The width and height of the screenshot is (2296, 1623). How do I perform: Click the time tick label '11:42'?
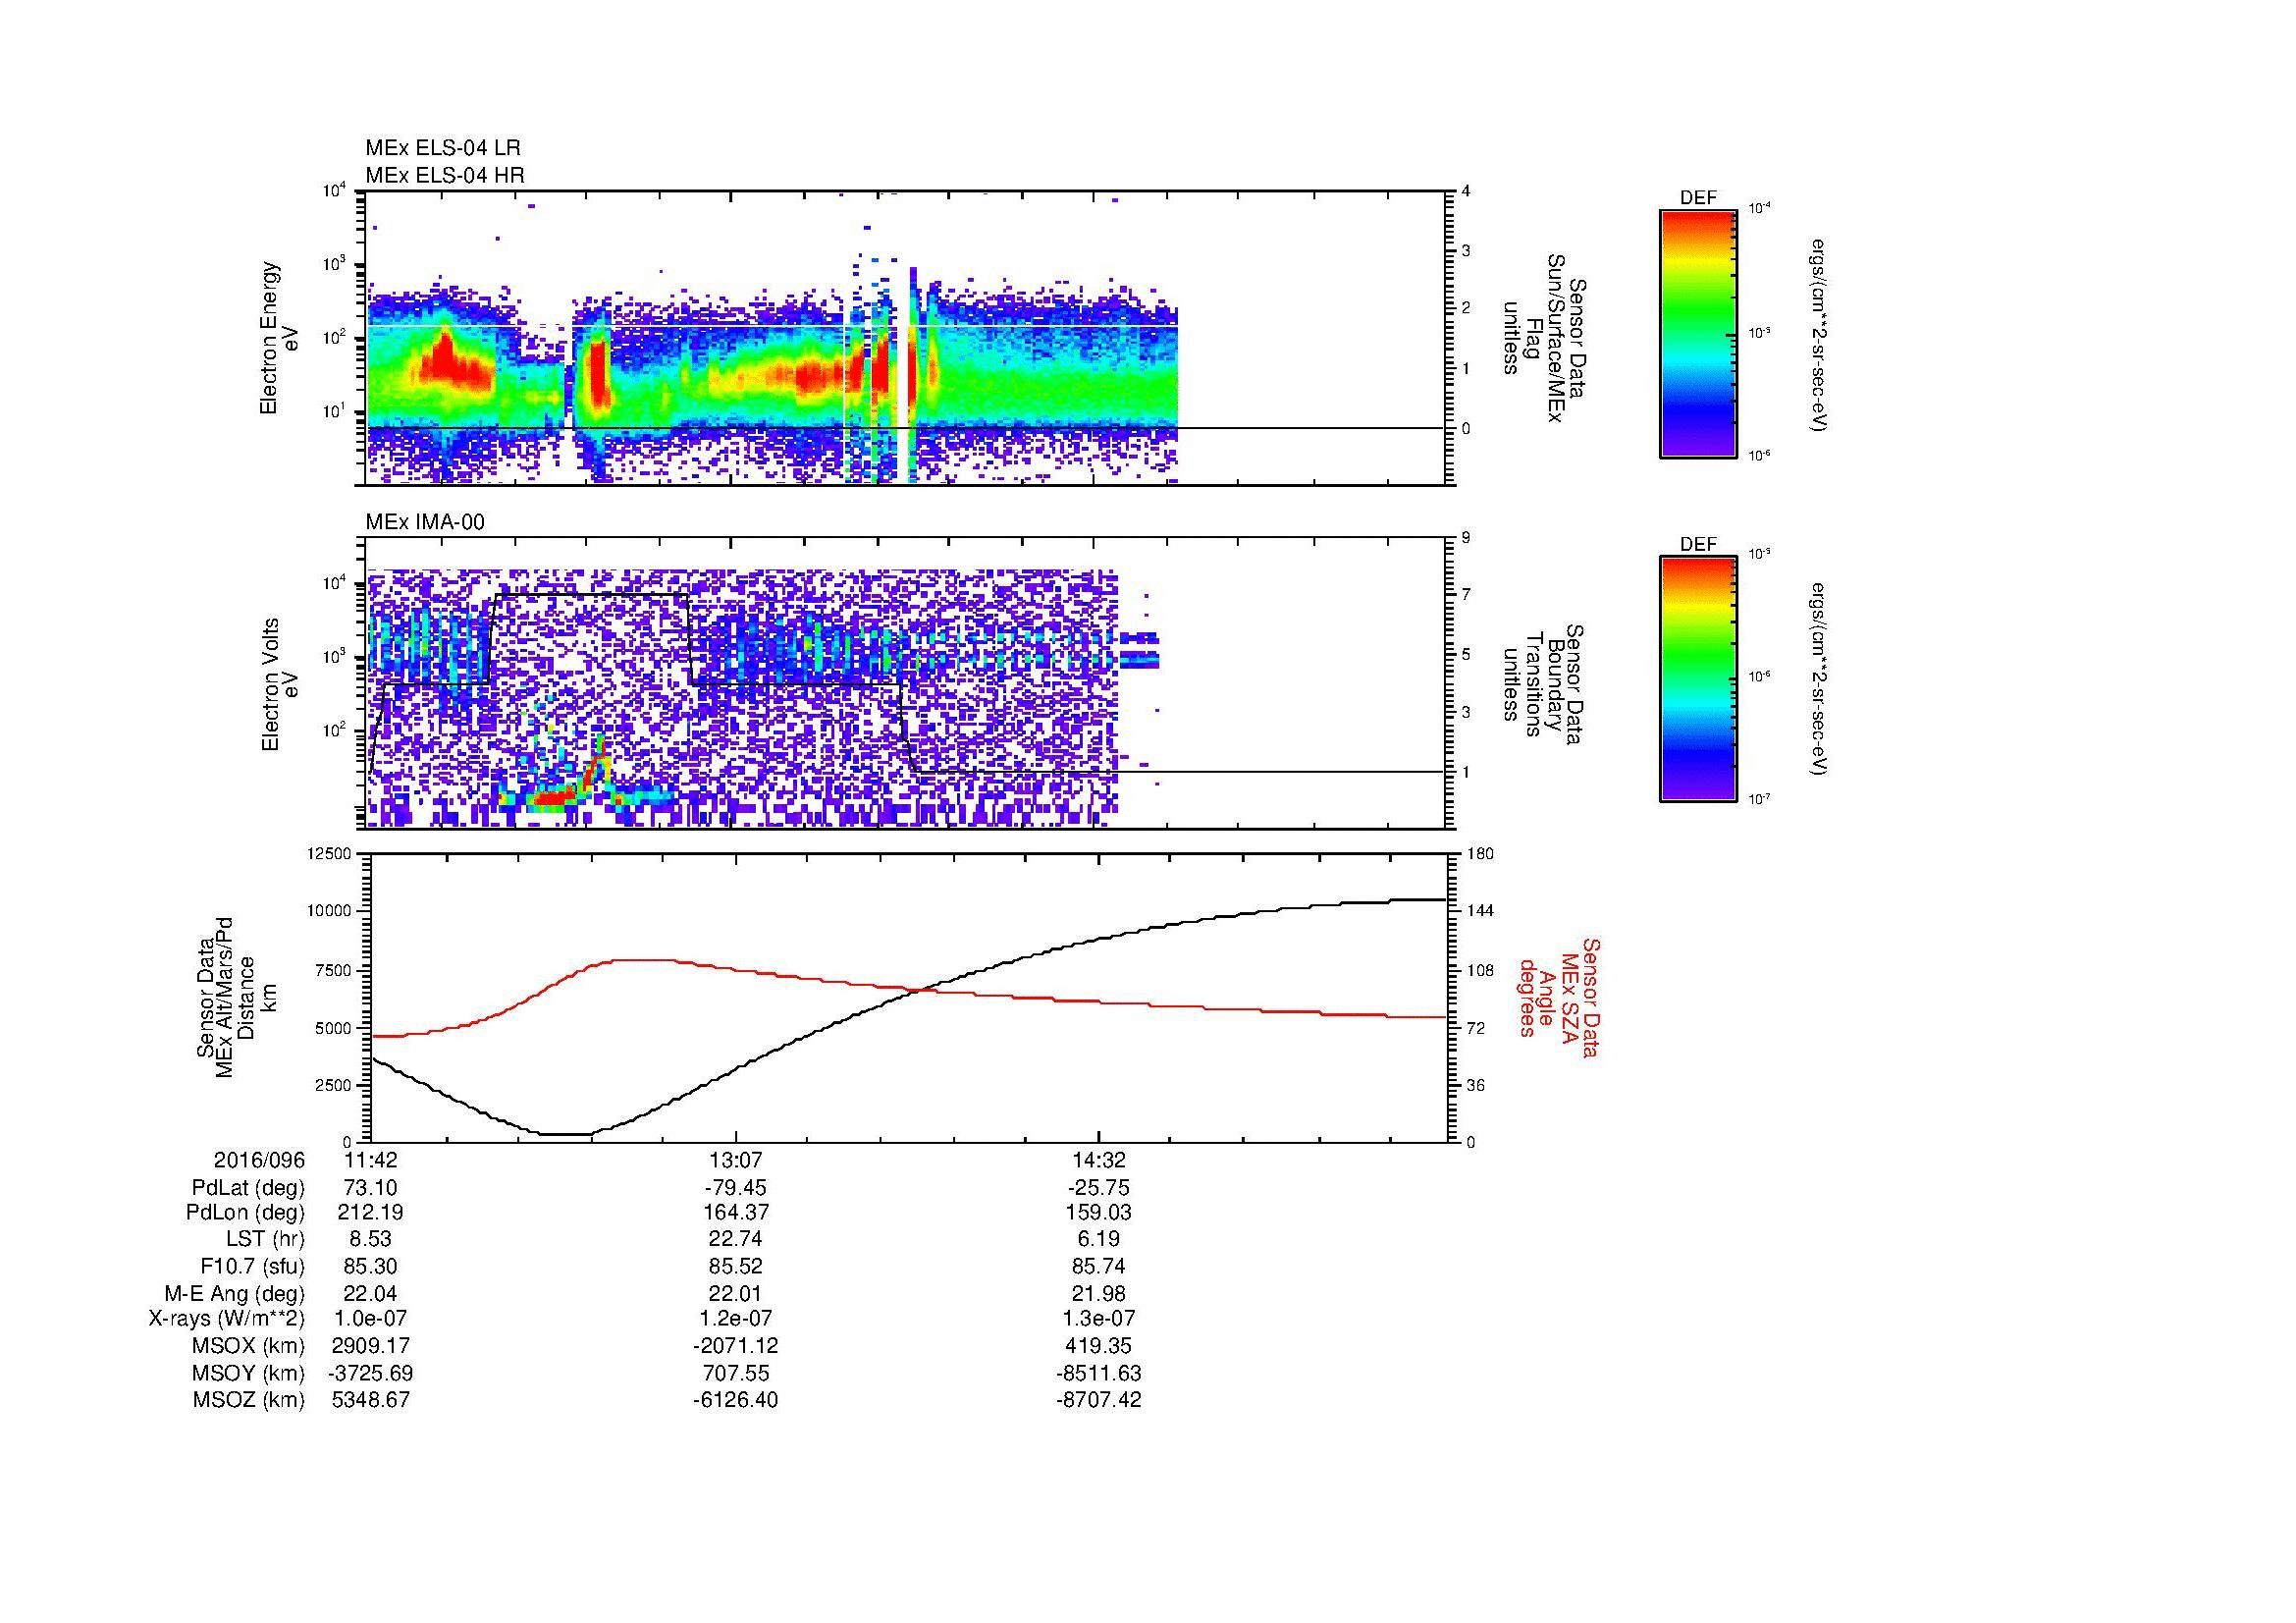(371, 1160)
